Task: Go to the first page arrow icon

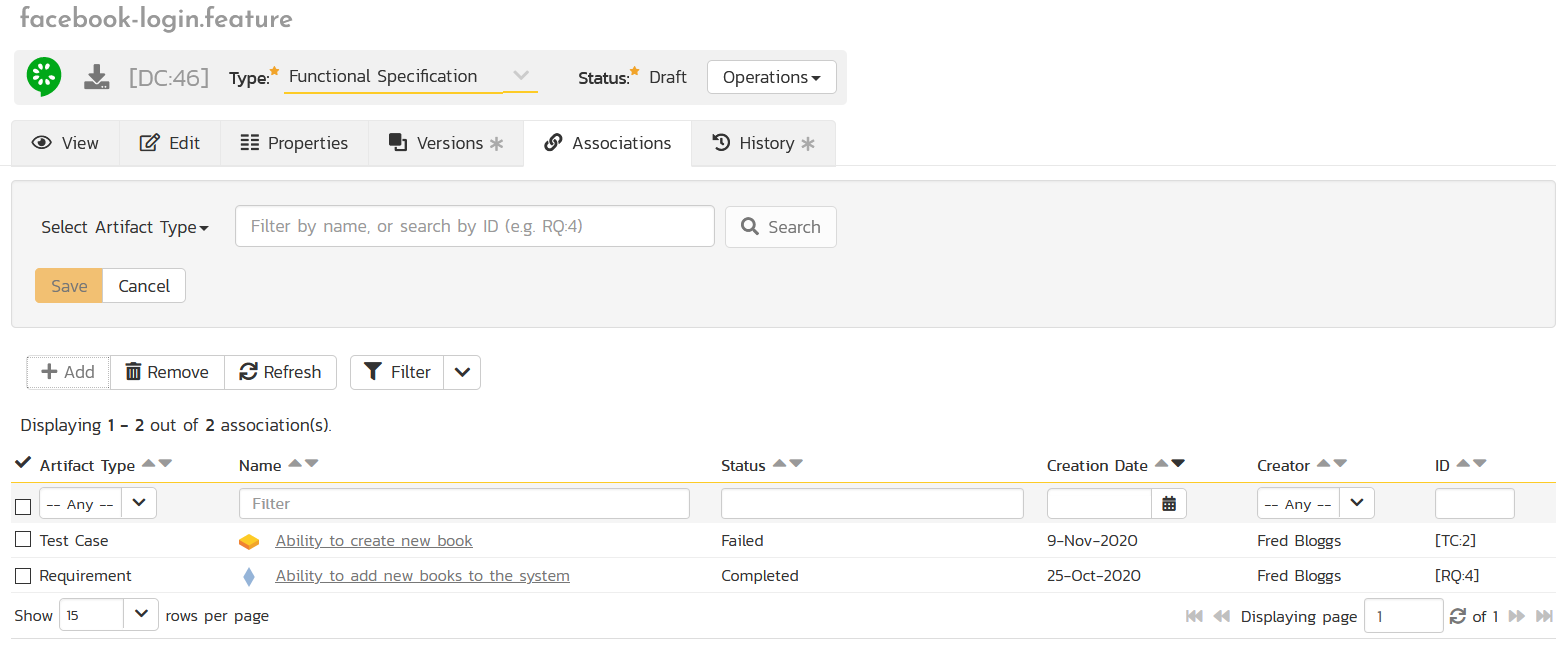Action: click(x=1194, y=616)
